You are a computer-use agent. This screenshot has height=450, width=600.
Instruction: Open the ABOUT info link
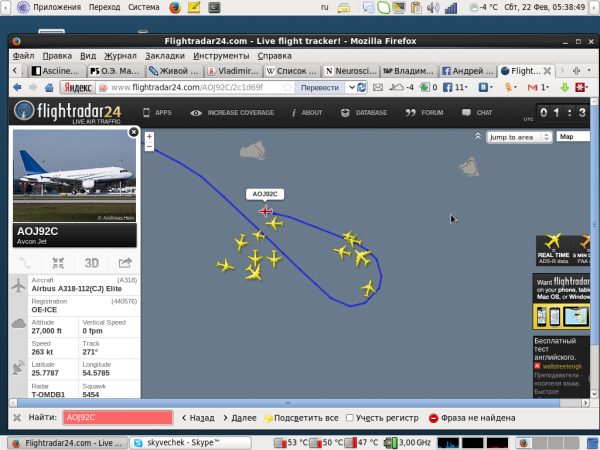(307, 112)
